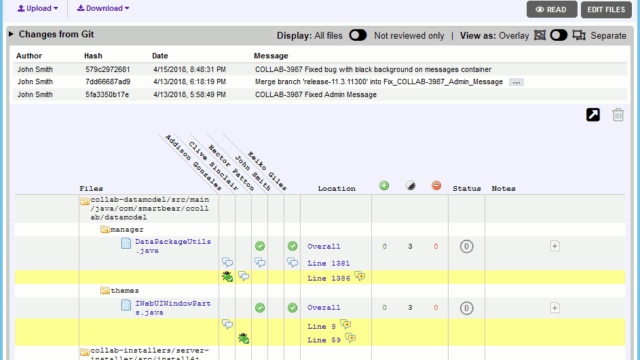Go to the Line 1381 link
640x360 pixels.
(x=329, y=264)
